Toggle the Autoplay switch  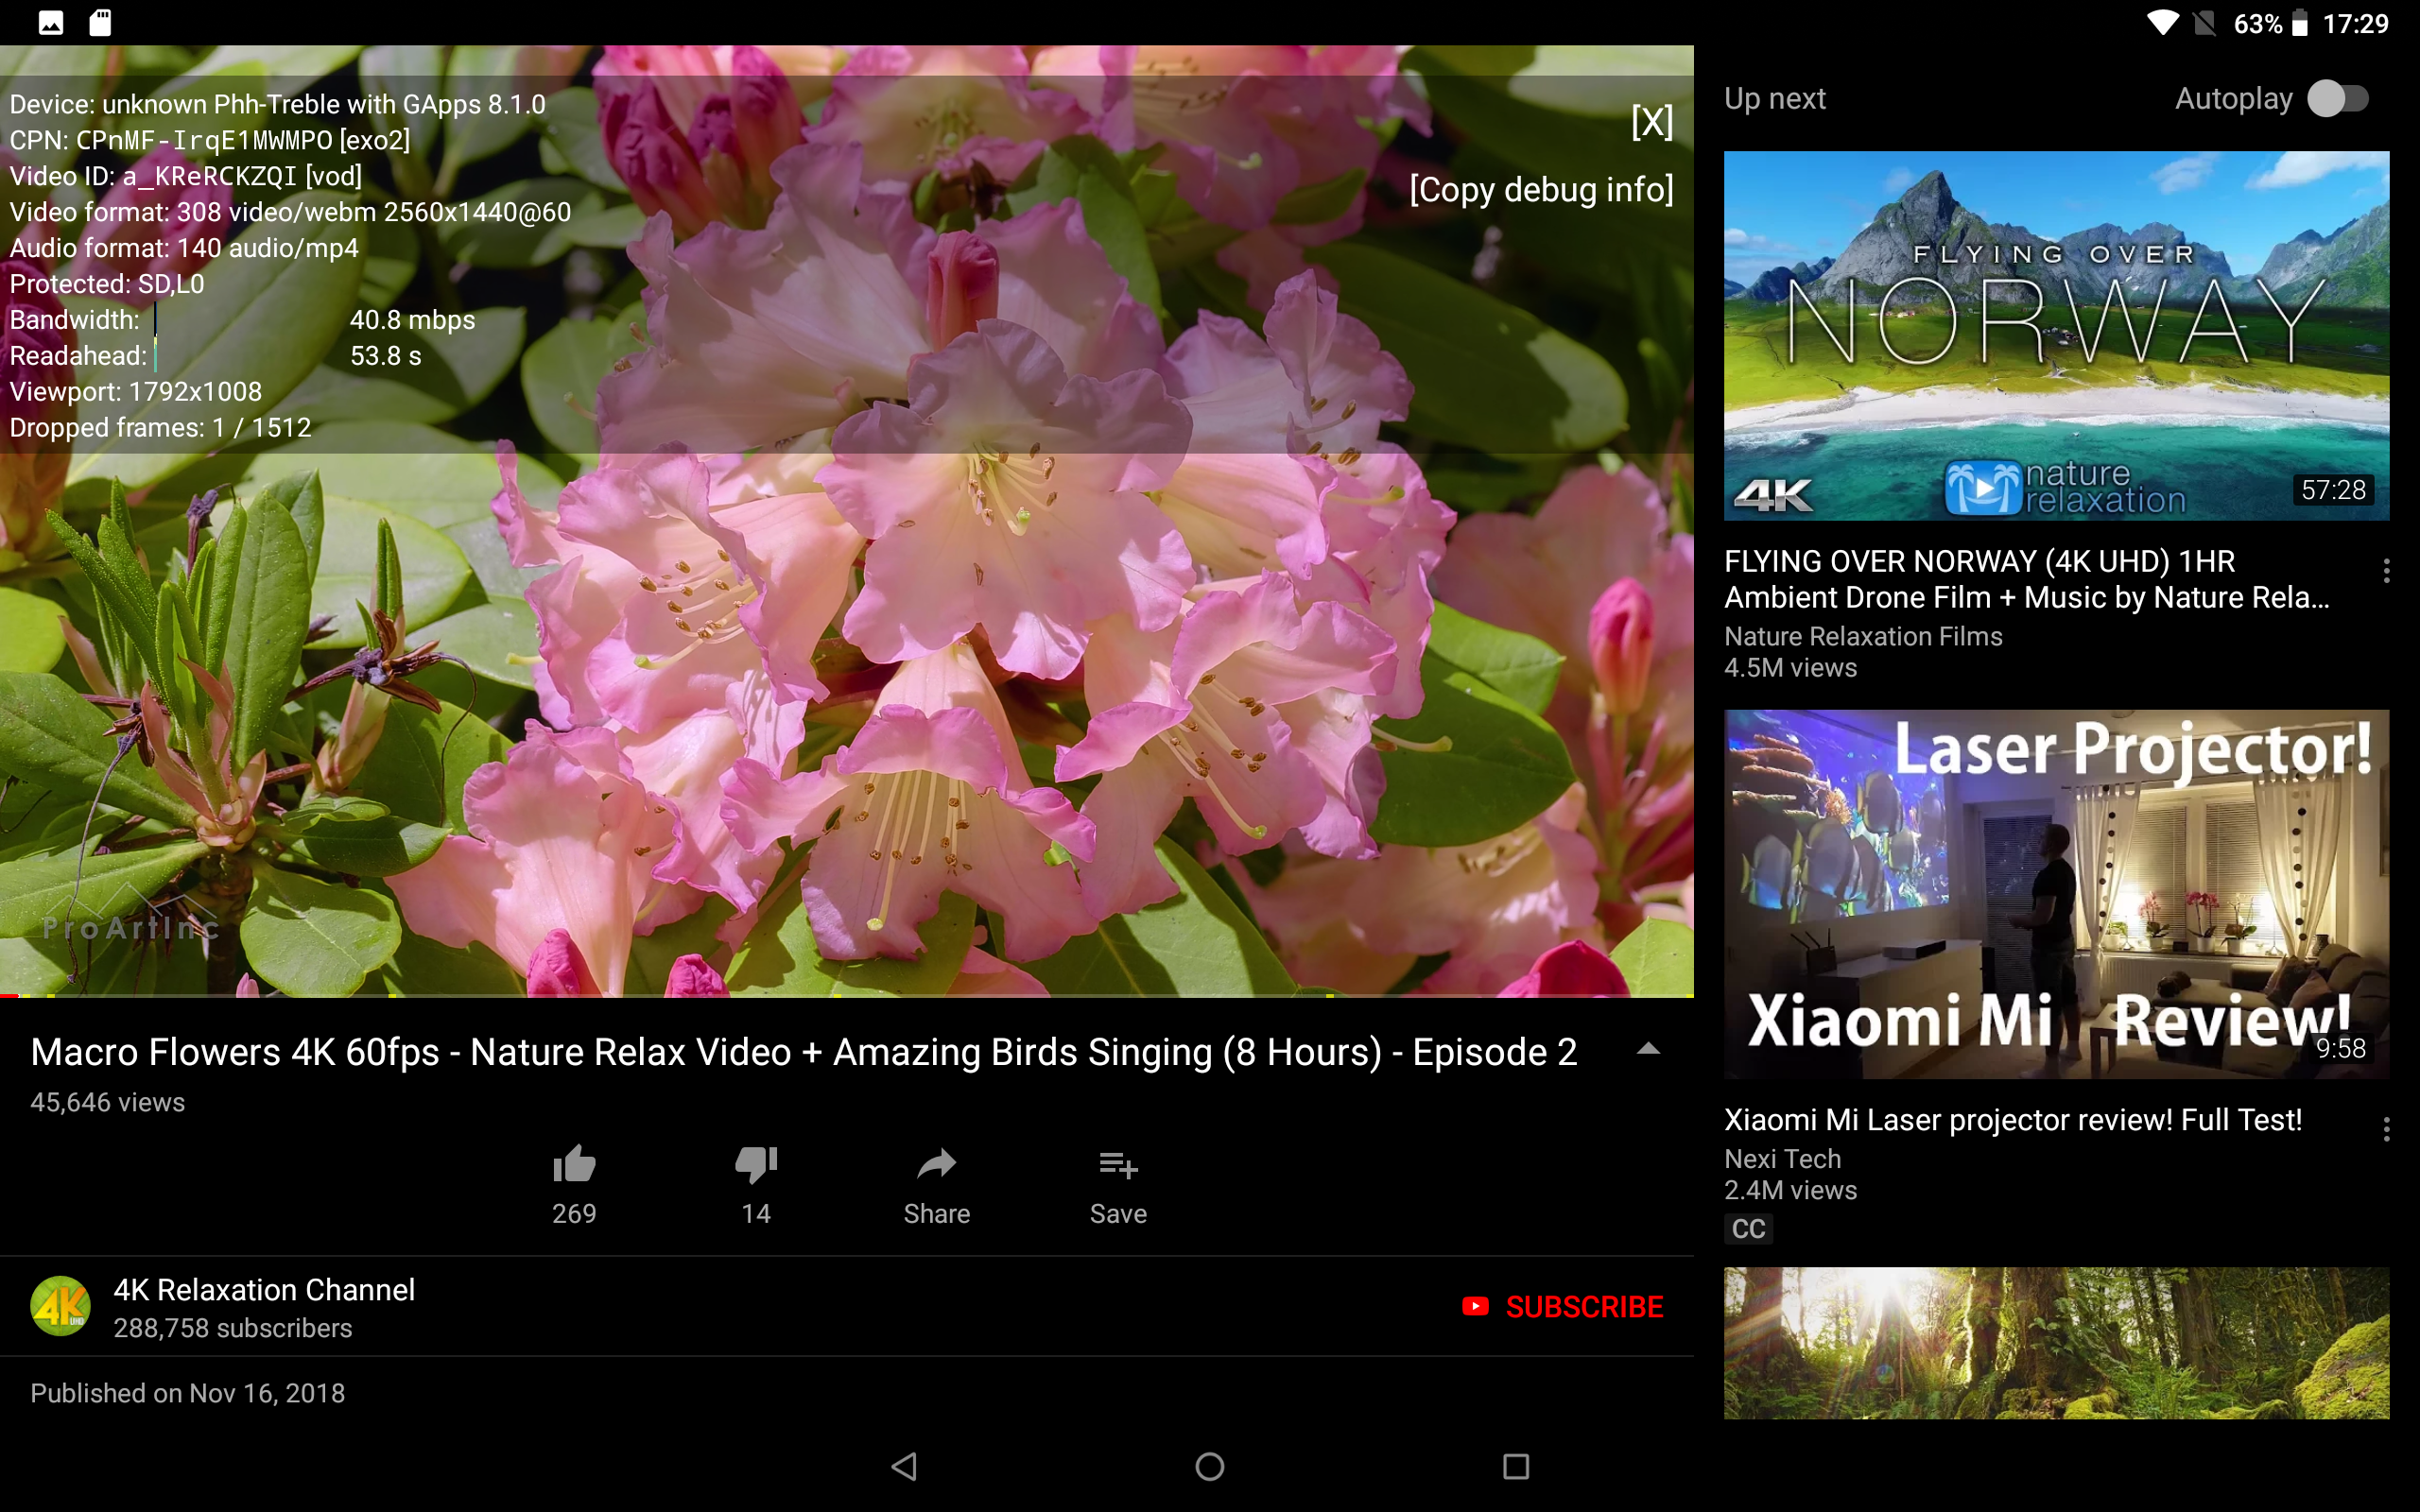click(x=2337, y=98)
